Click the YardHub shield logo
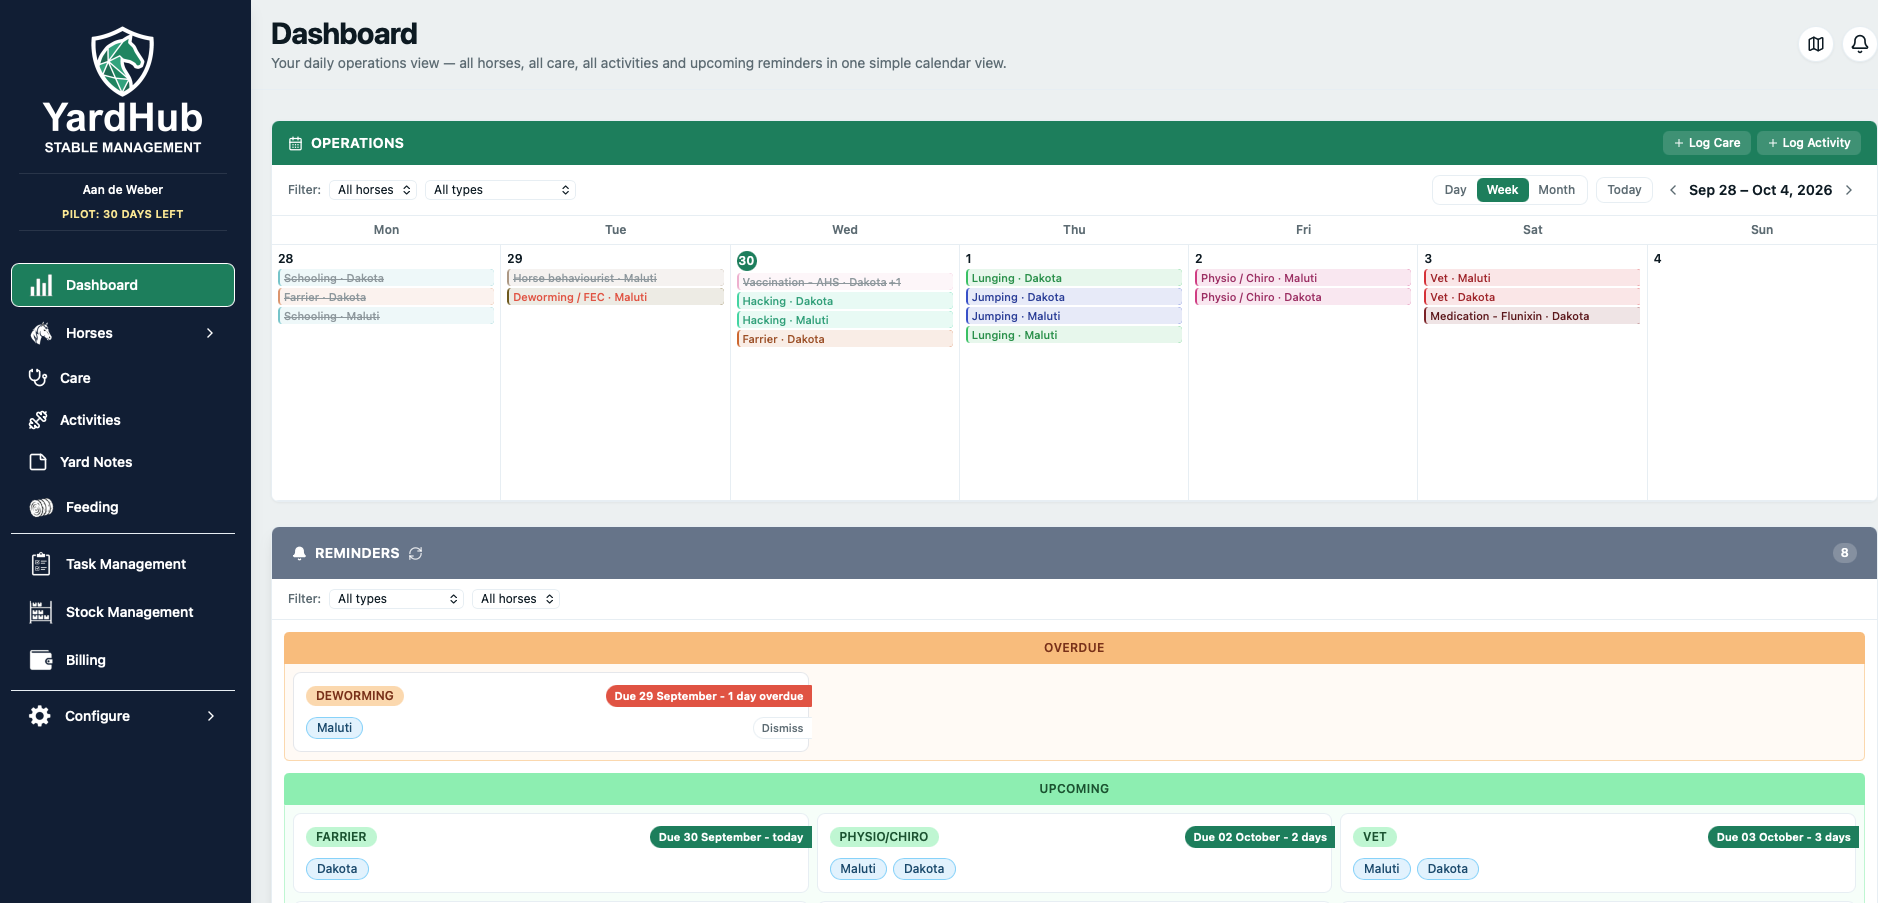 pos(122,61)
